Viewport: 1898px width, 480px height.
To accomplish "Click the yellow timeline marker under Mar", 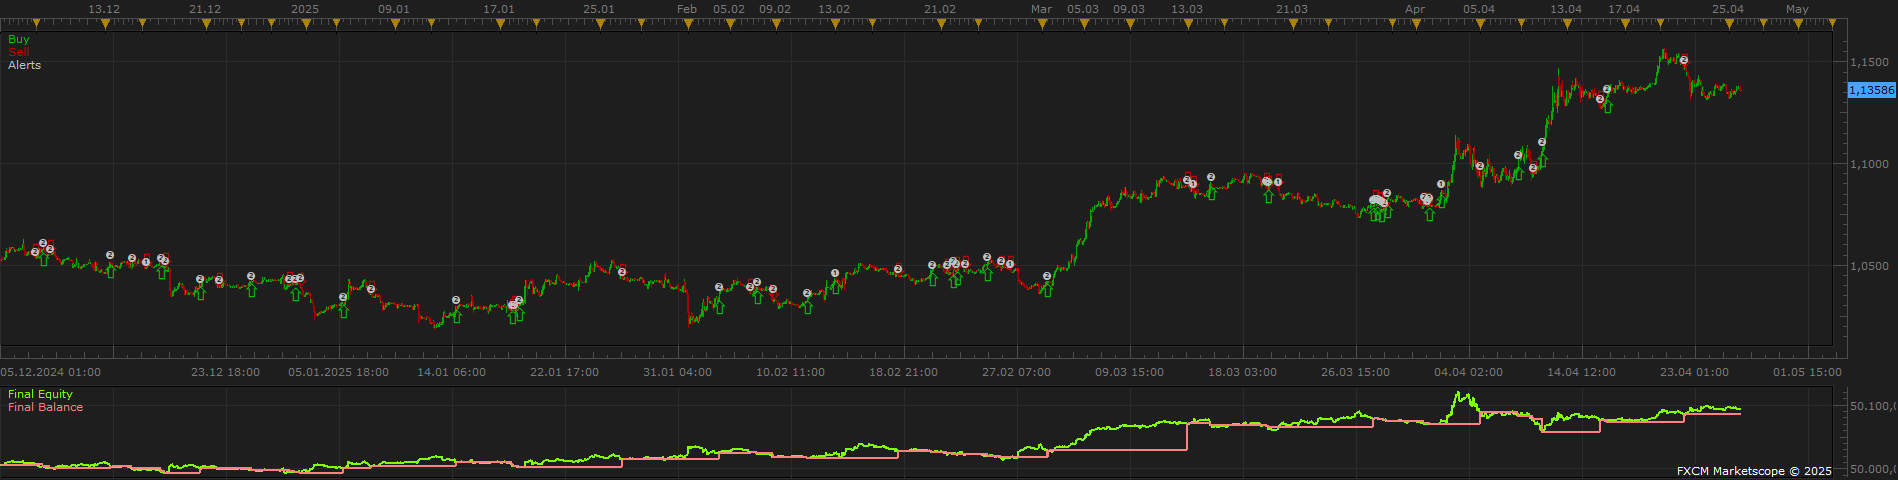I will pyautogui.click(x=1042, y=23).
